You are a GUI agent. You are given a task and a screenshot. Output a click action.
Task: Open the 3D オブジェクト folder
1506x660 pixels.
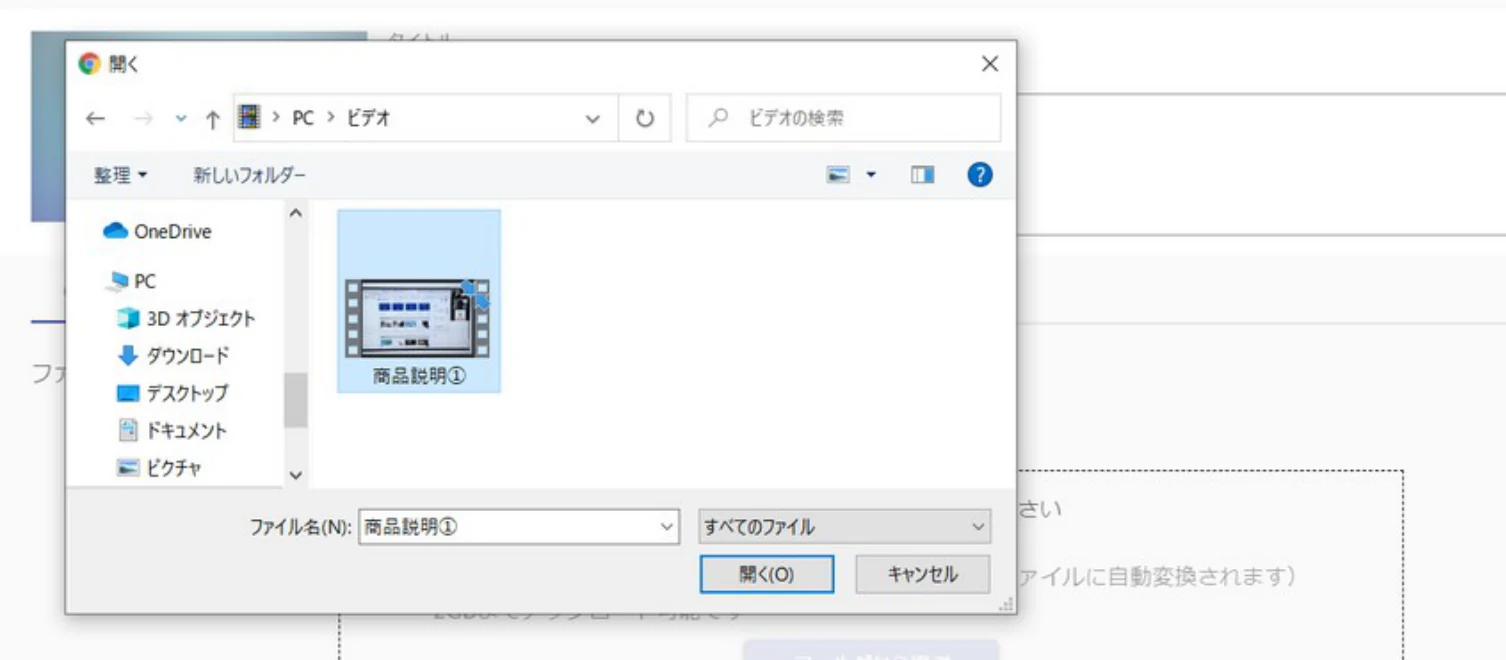186,318
